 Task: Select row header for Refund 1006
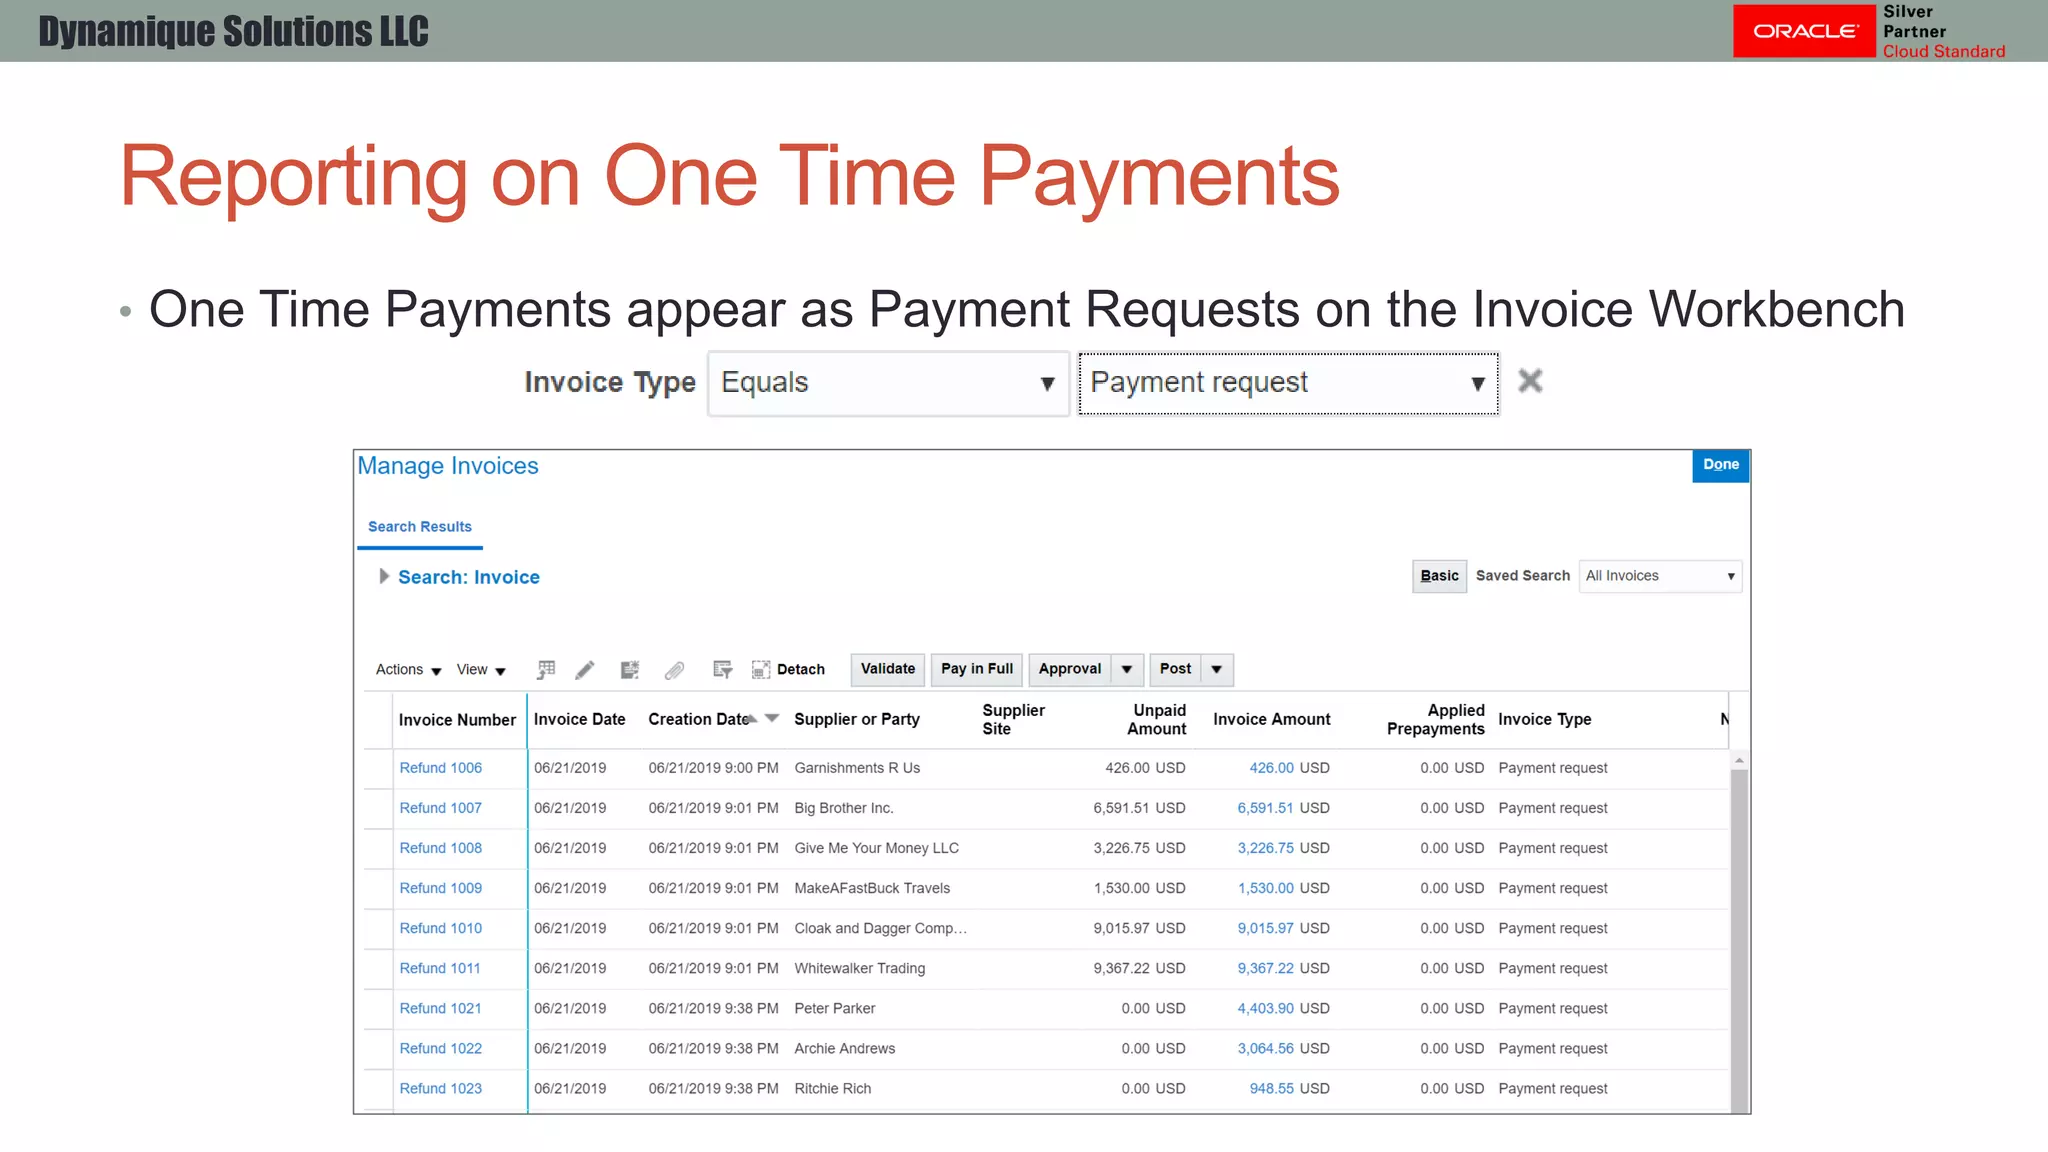coord(378,768)
